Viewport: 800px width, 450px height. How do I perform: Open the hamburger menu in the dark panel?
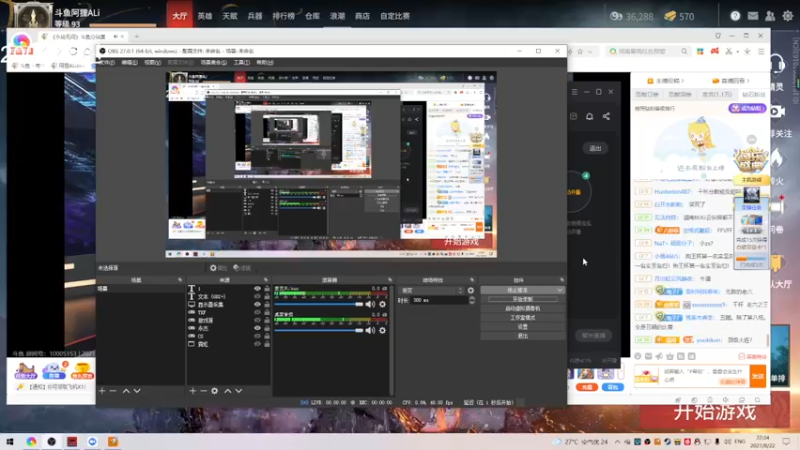574,92
